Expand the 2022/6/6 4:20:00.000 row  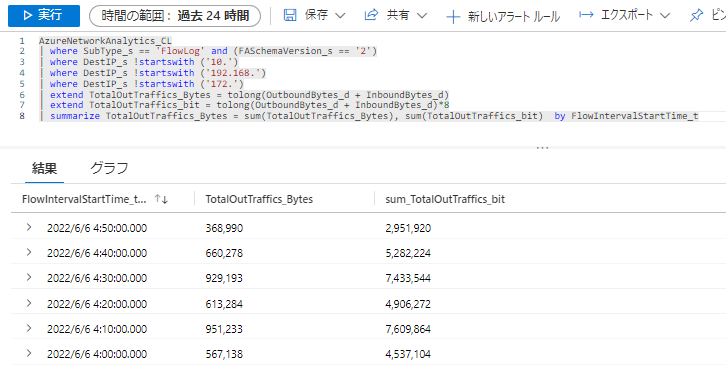[x=29, y=303]
